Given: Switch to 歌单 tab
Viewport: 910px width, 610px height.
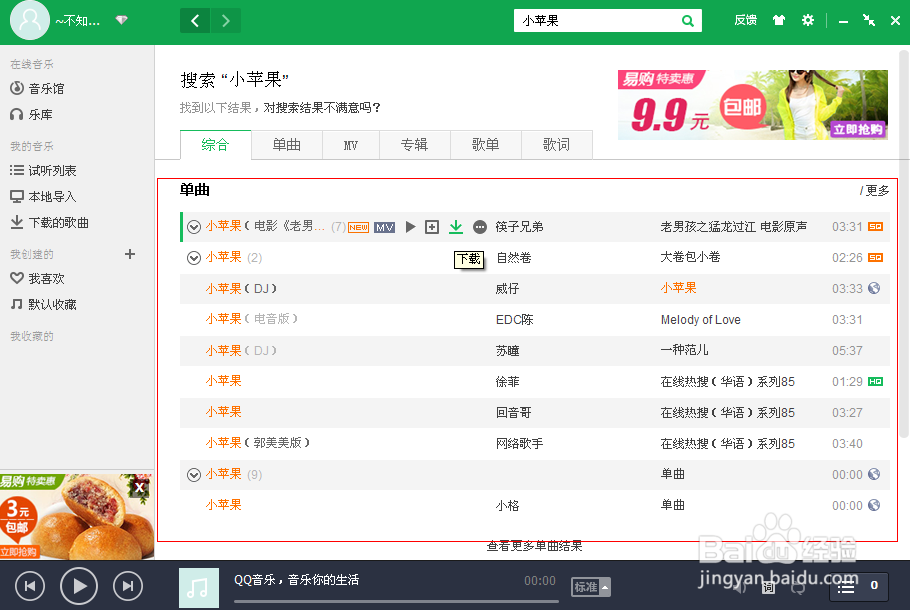Looking at the screenshot, I should tap(486, 145).
